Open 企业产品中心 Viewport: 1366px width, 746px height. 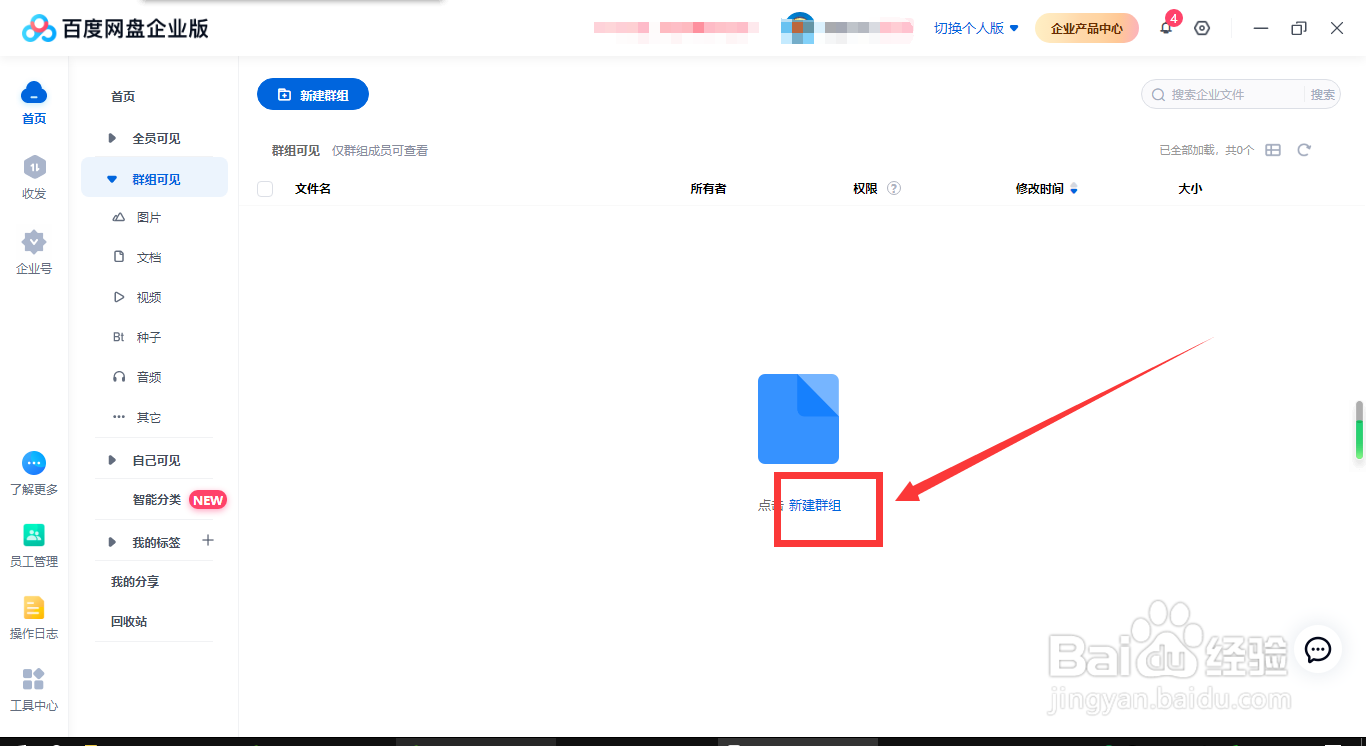click(1087, 28)
